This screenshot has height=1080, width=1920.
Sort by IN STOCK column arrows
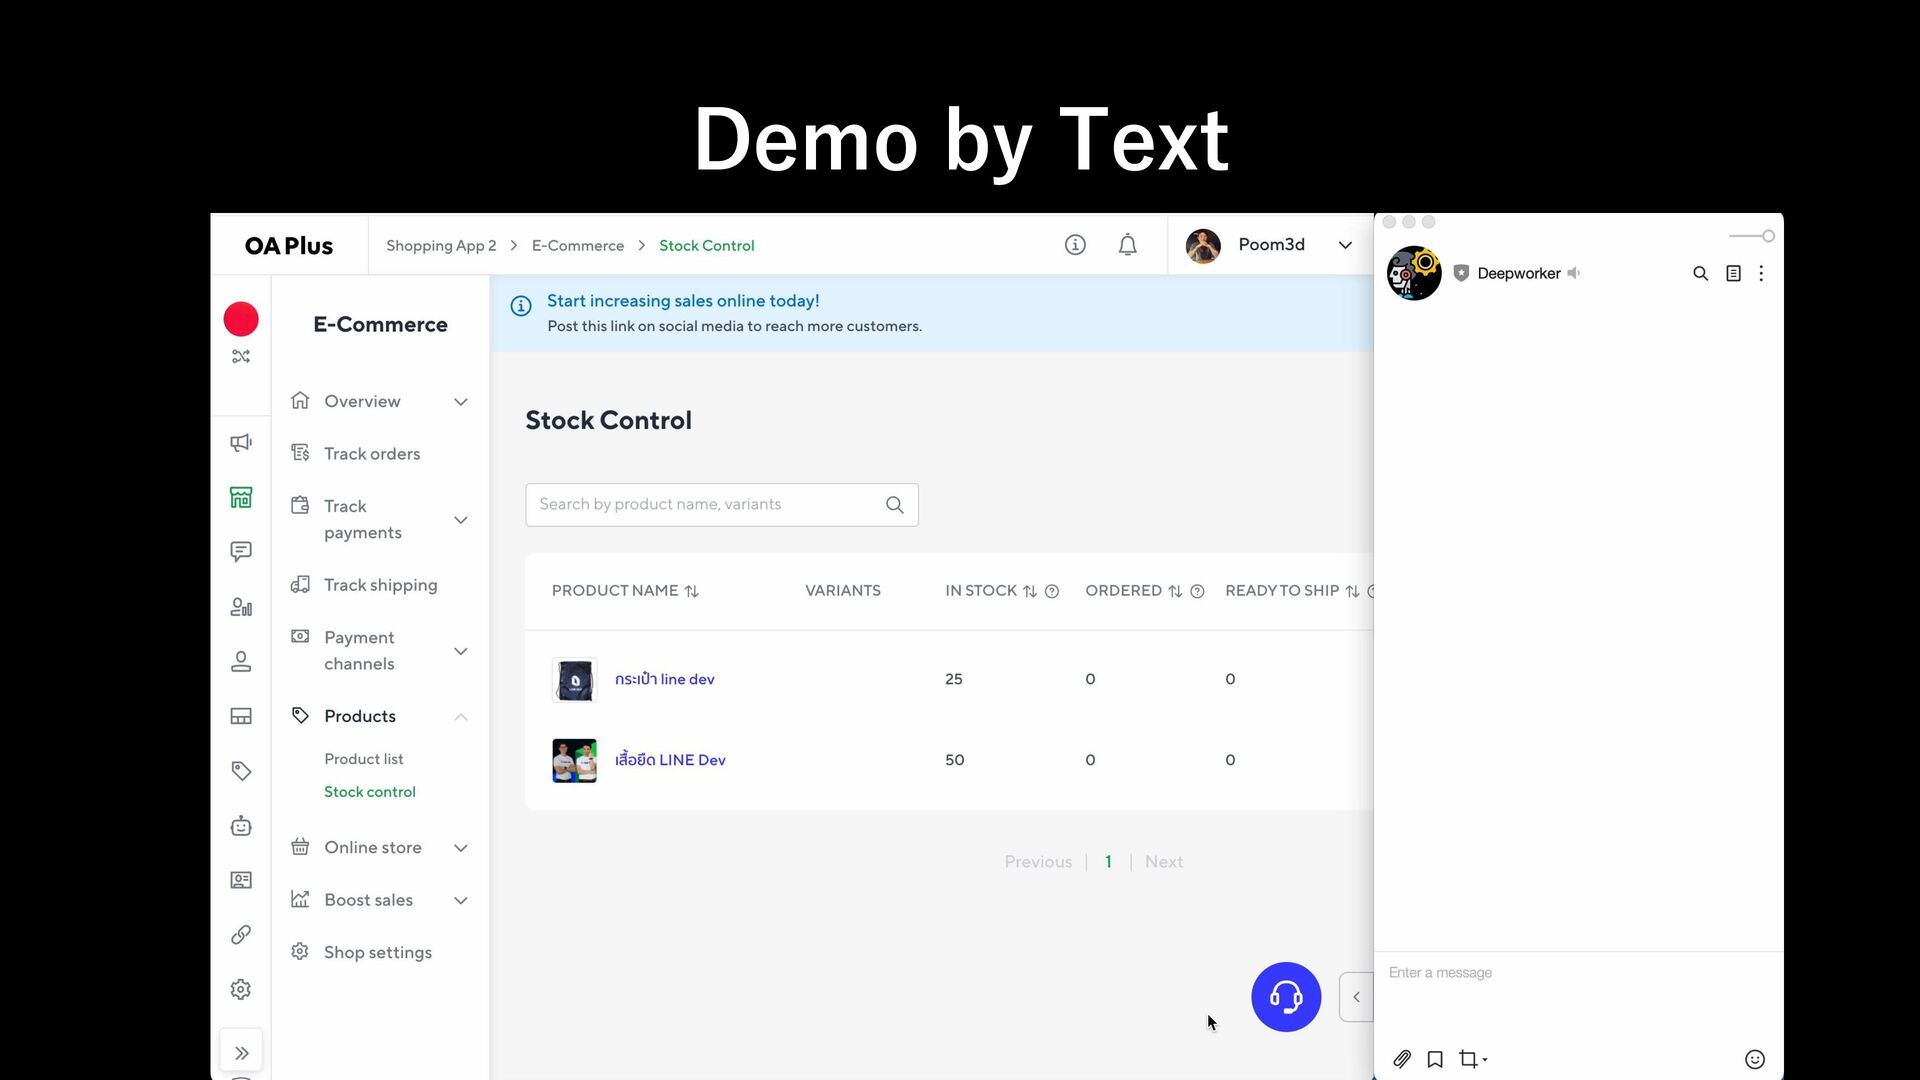1029,591
